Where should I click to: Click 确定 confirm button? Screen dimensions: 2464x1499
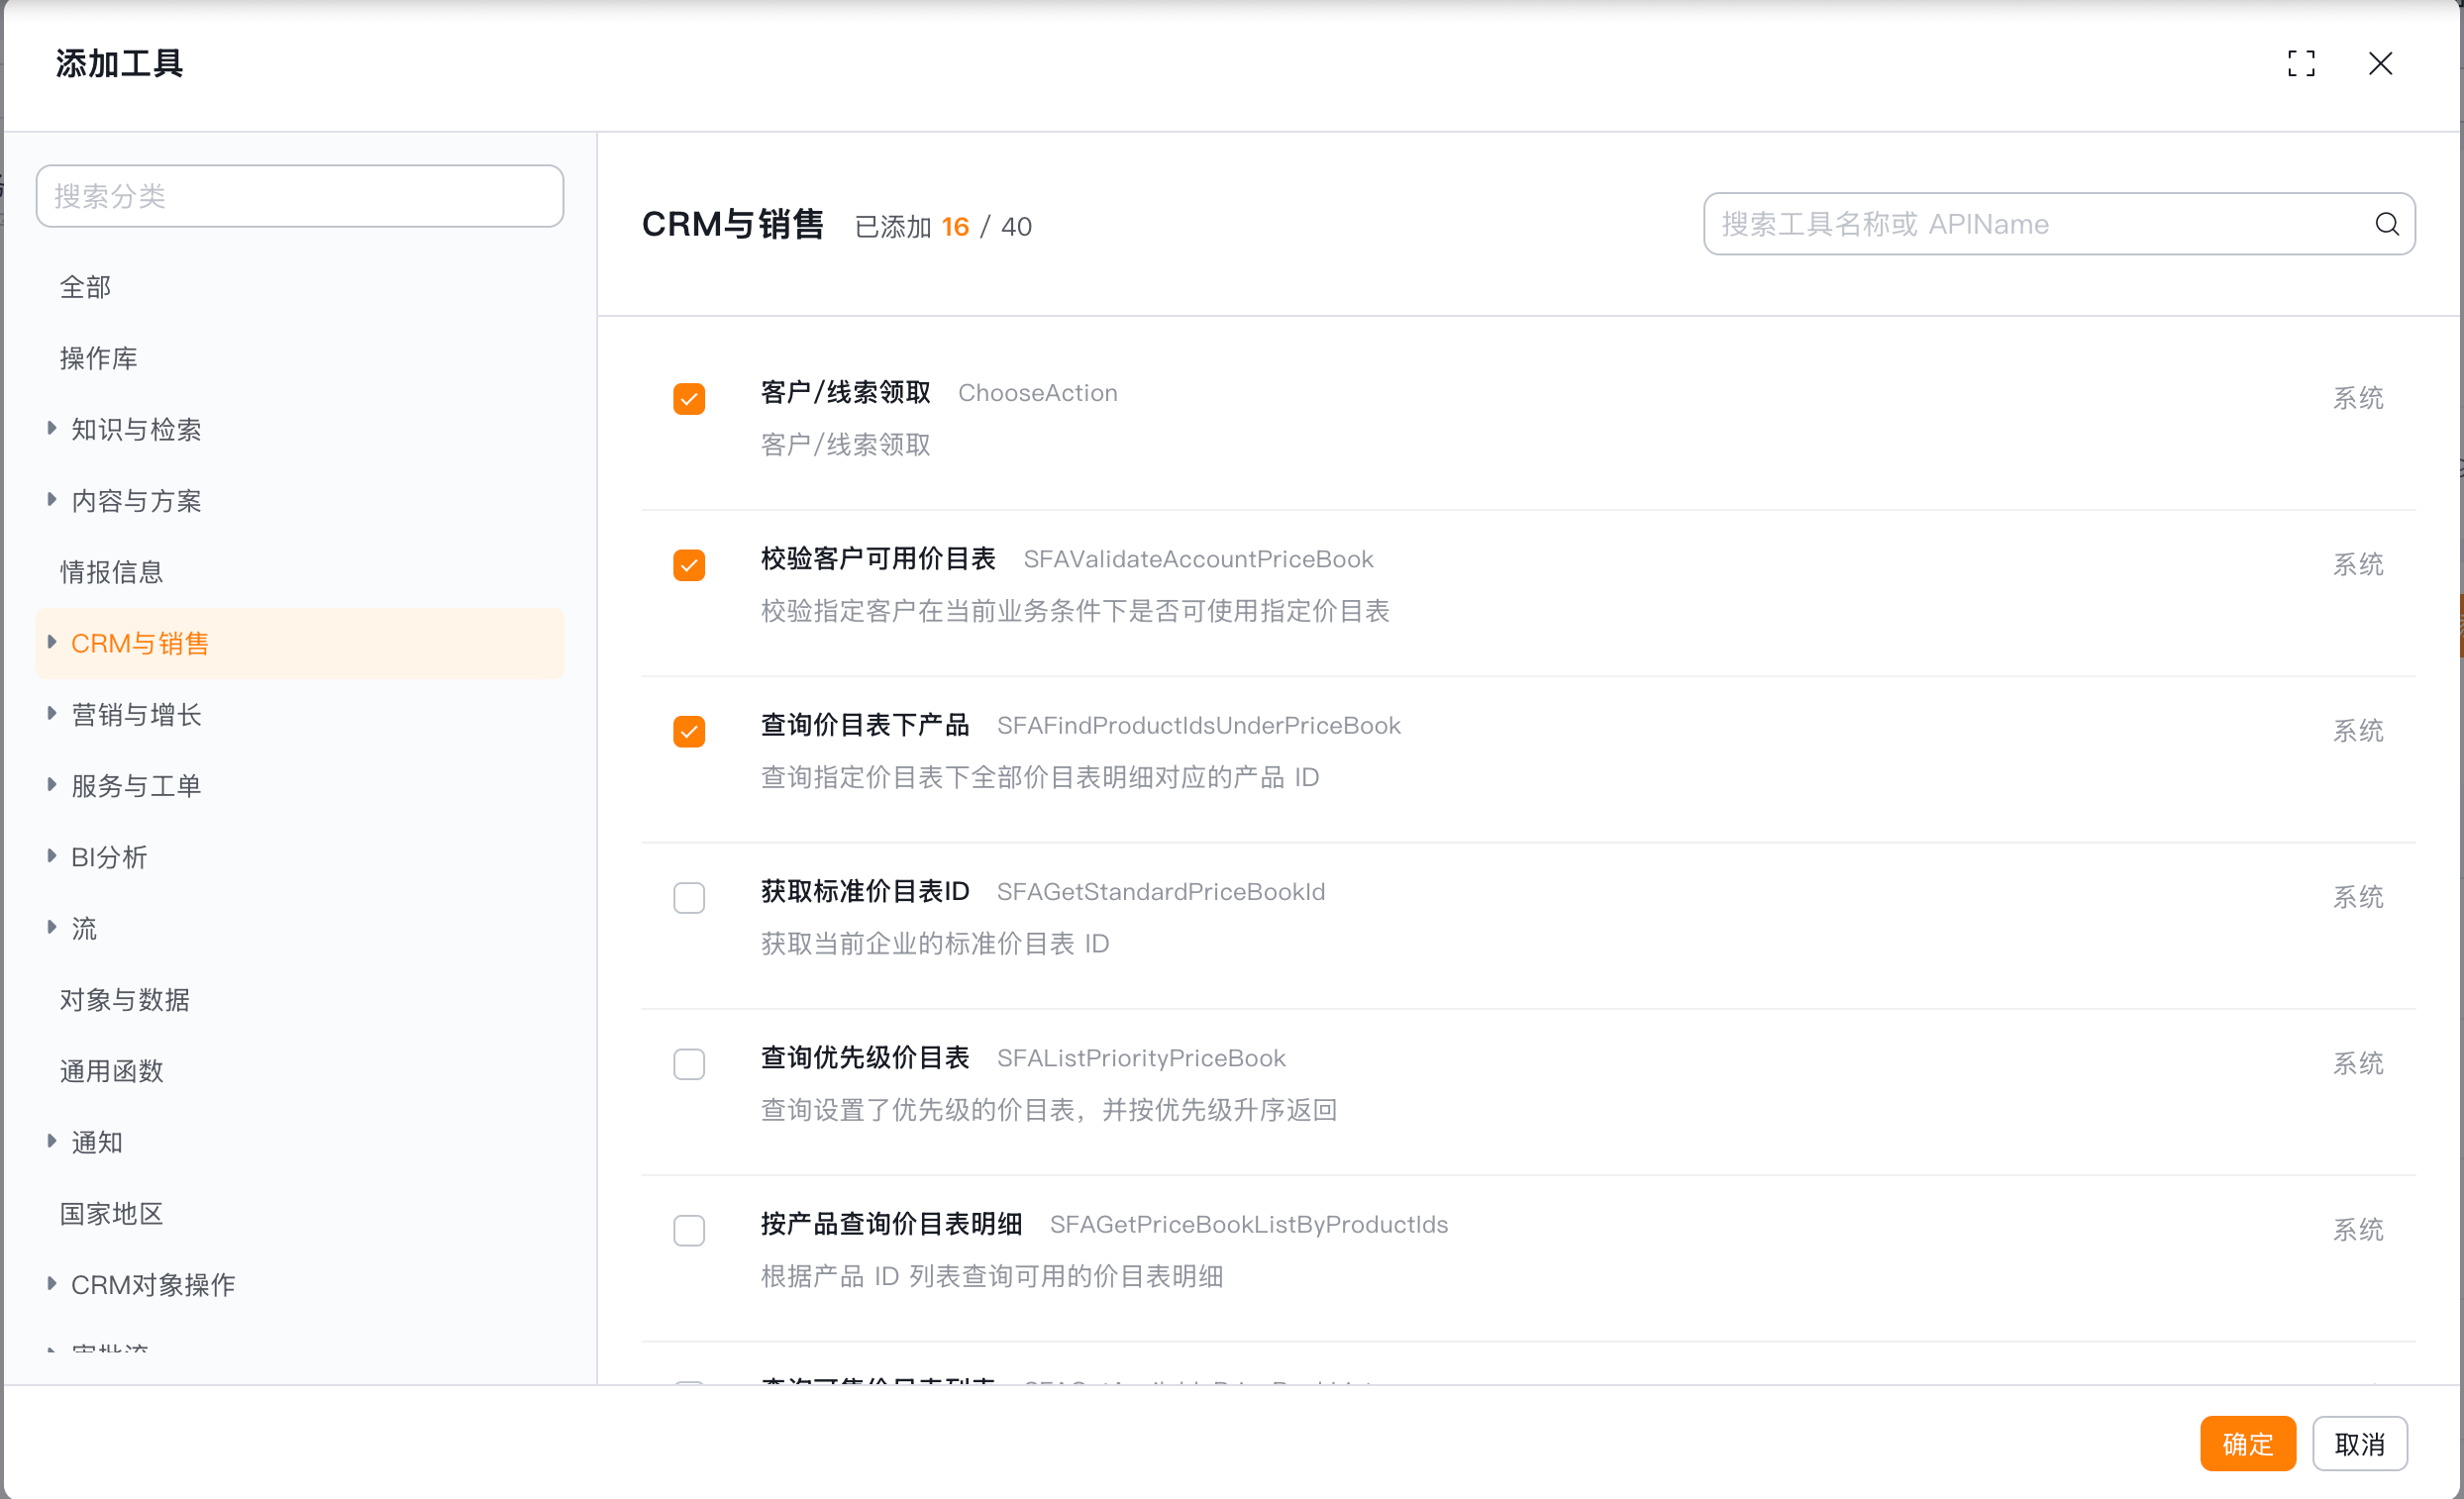pos(2247,1444)
